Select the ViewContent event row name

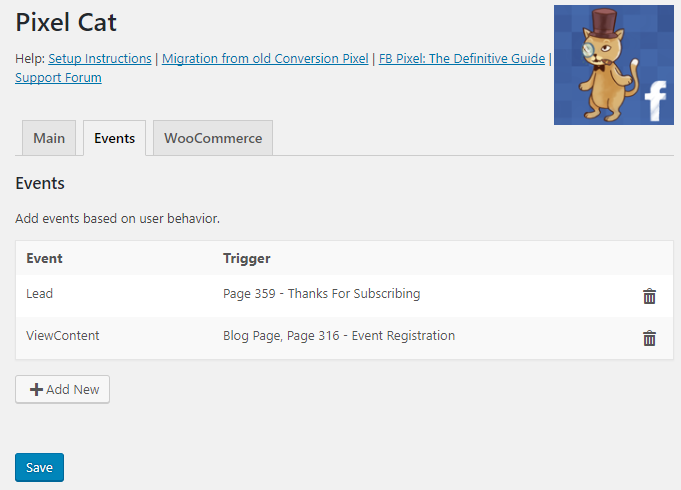[63, 335]
